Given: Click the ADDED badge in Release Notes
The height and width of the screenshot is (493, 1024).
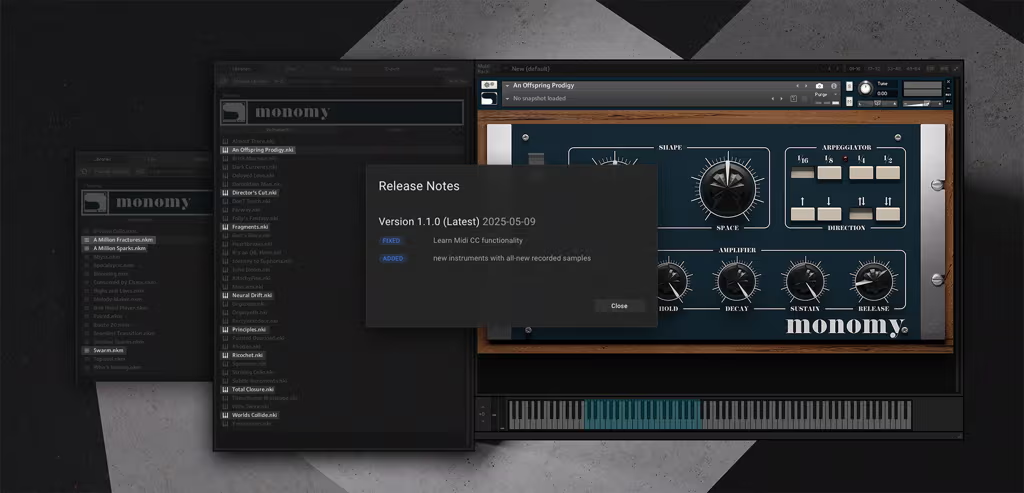Looking at the screenshot, I should point(392,259).
